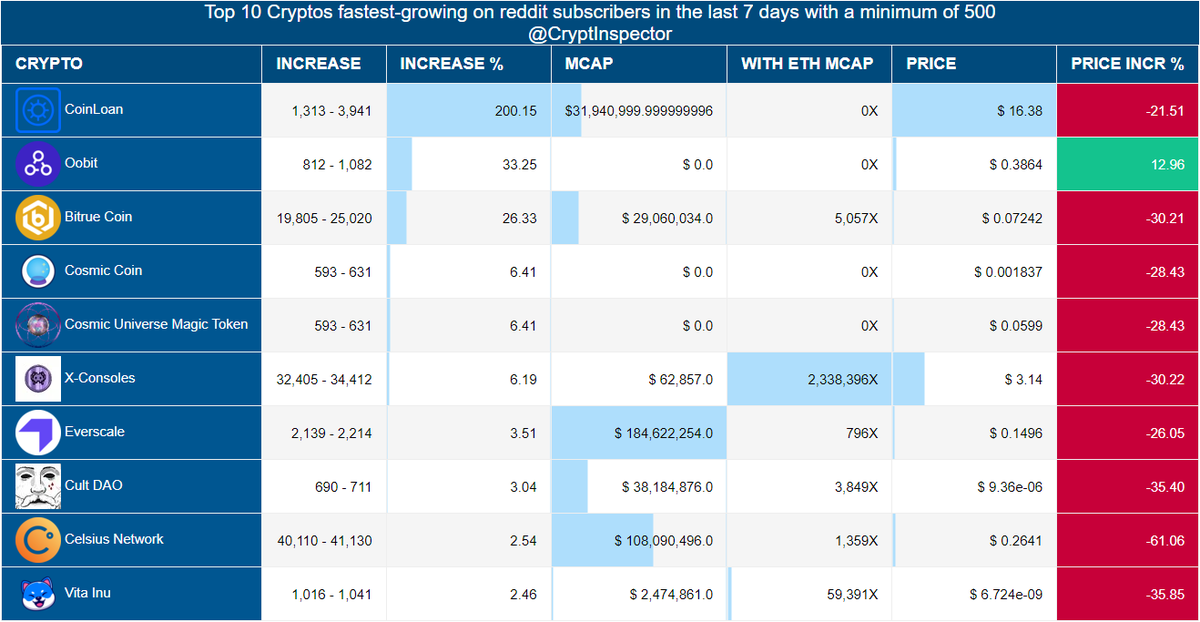Screen dimensions: 1200x622
Task: Click the 3.51 increase percent cell
Action: (x=469, y=434)
